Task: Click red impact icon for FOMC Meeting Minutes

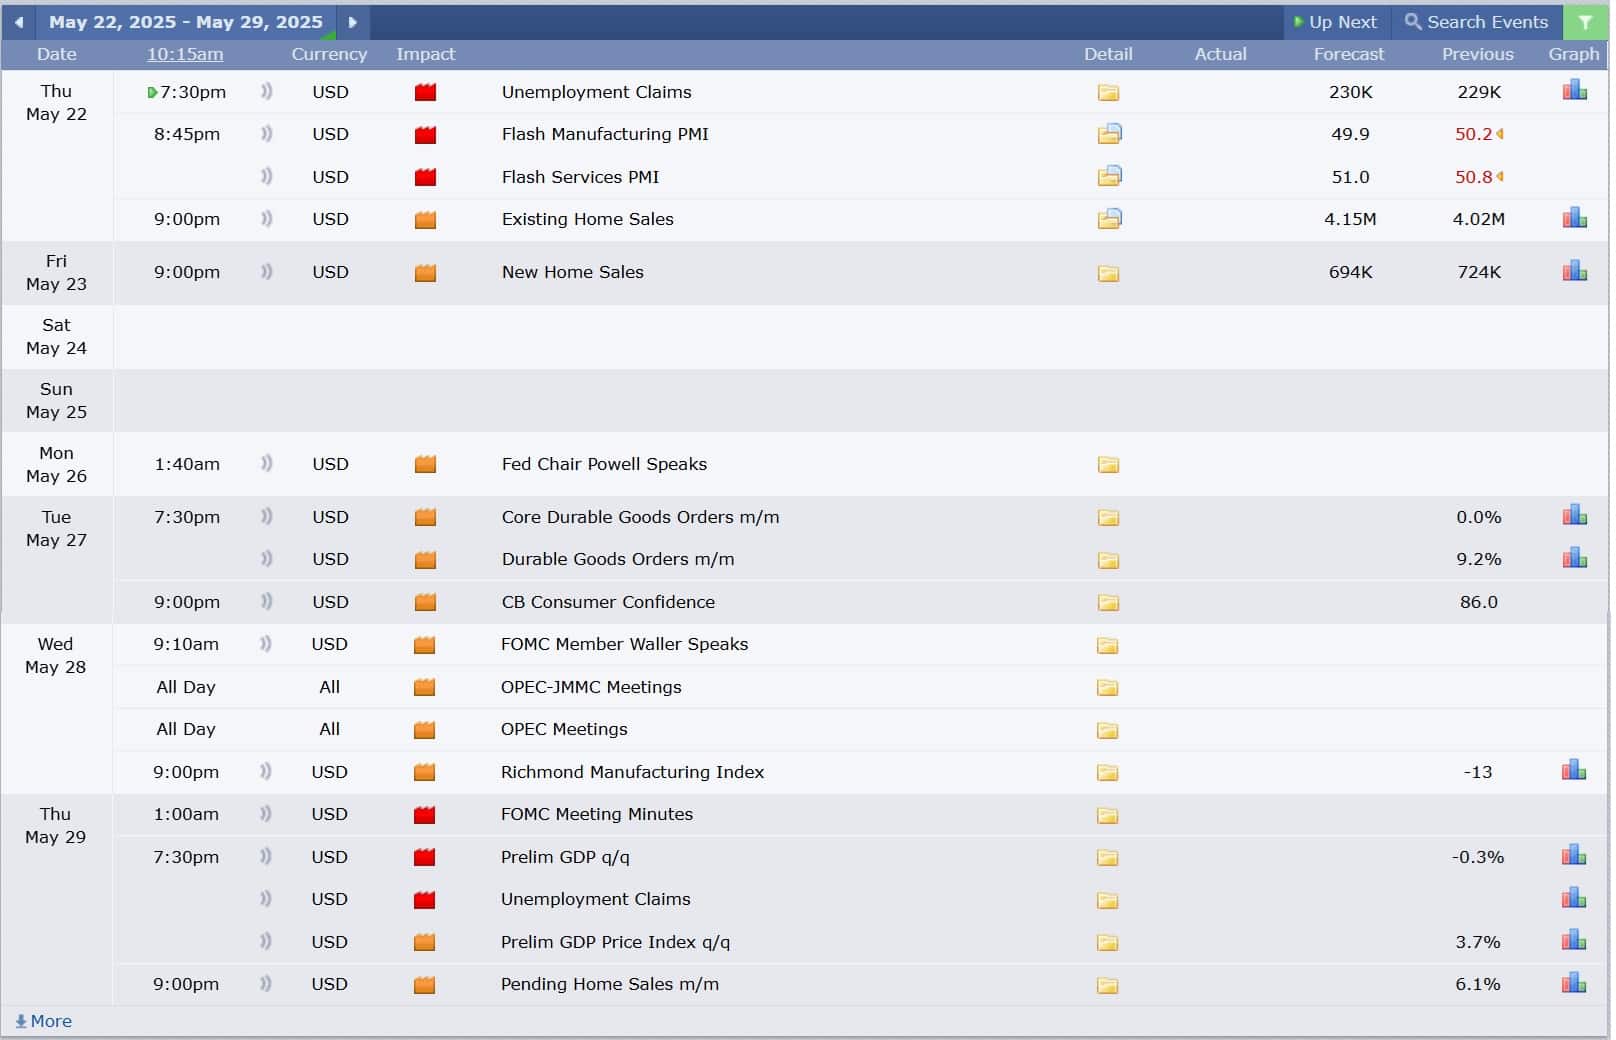Action: pos(425,815)
